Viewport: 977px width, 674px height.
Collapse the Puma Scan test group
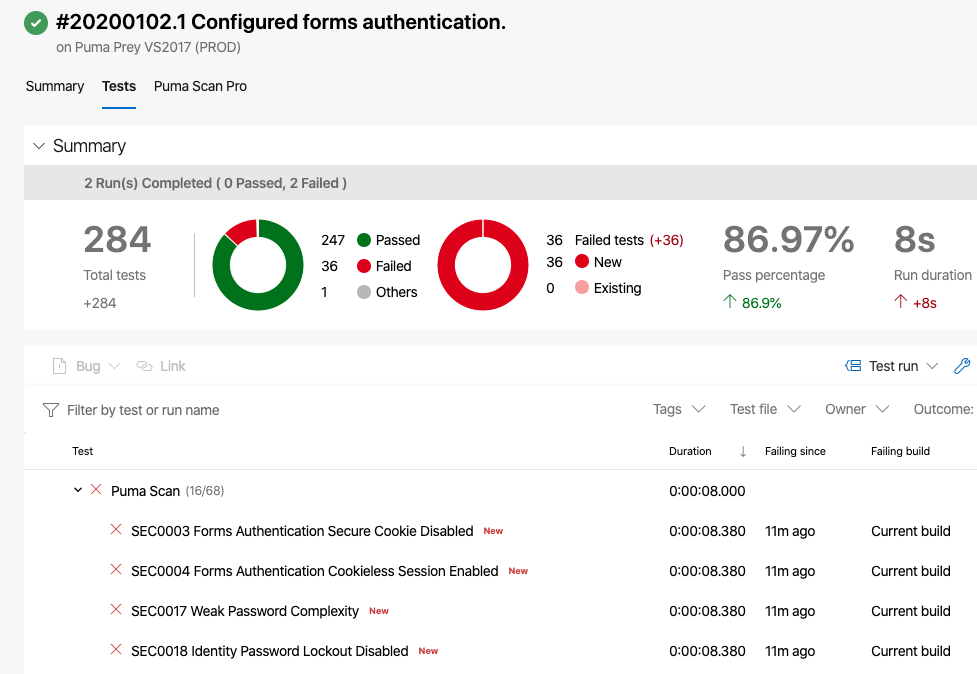click(78, 490)
